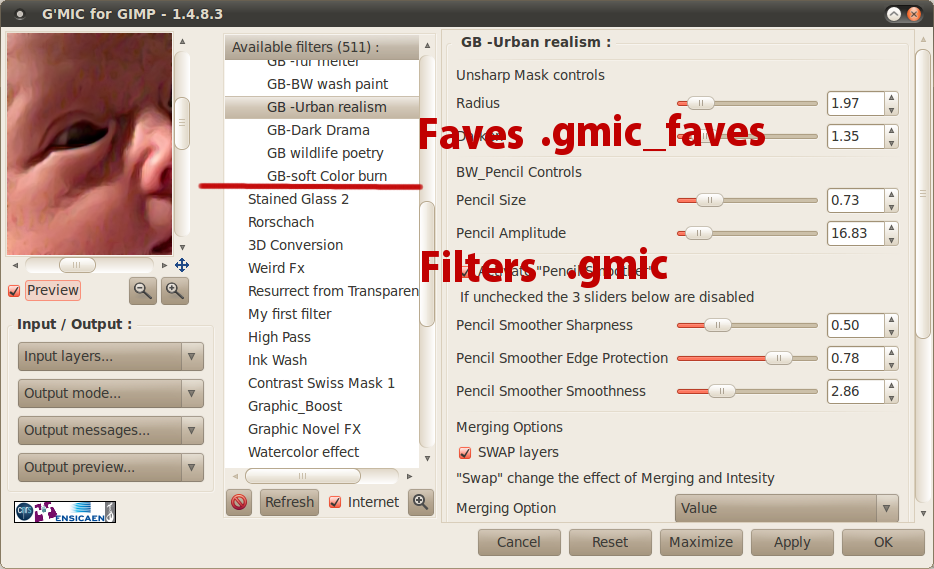Click the Radius slider
Screen dimensions: 934x569
[x=747, y=104]
